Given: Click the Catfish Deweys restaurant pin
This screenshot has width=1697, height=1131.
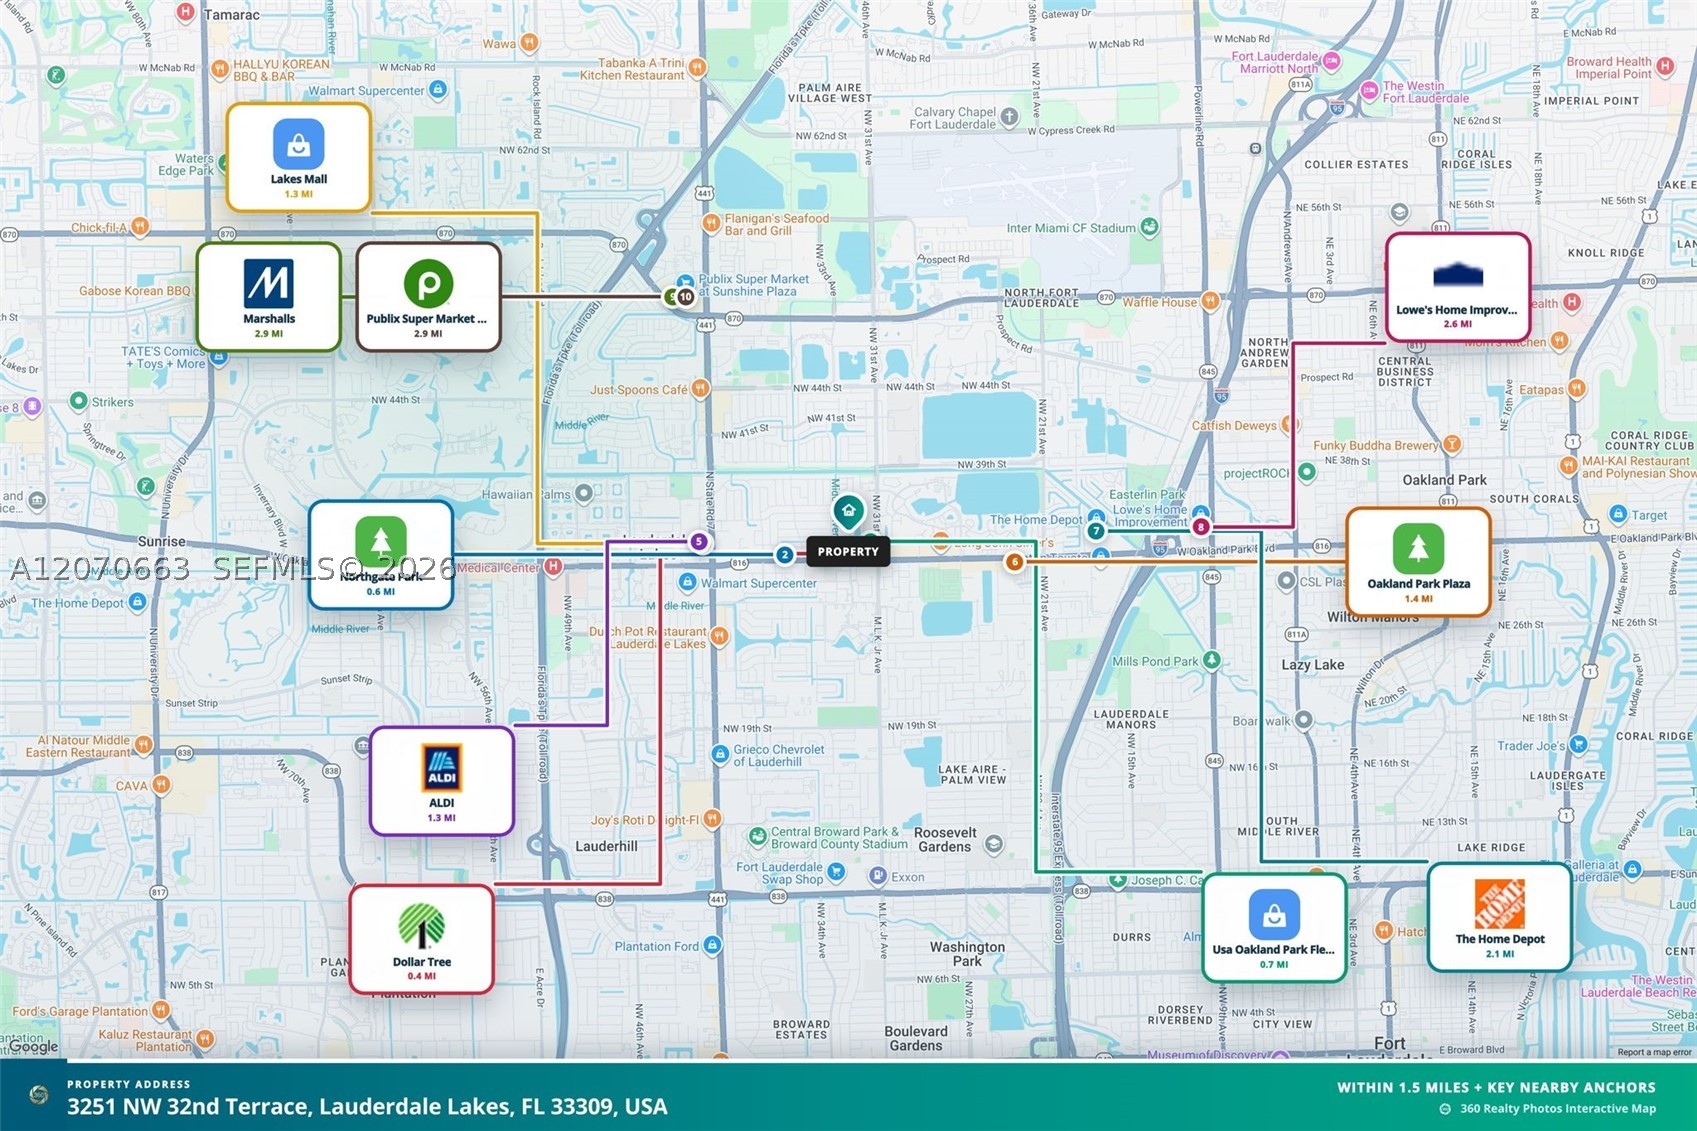Looking at the screenshot, I should pos(1290,425).
